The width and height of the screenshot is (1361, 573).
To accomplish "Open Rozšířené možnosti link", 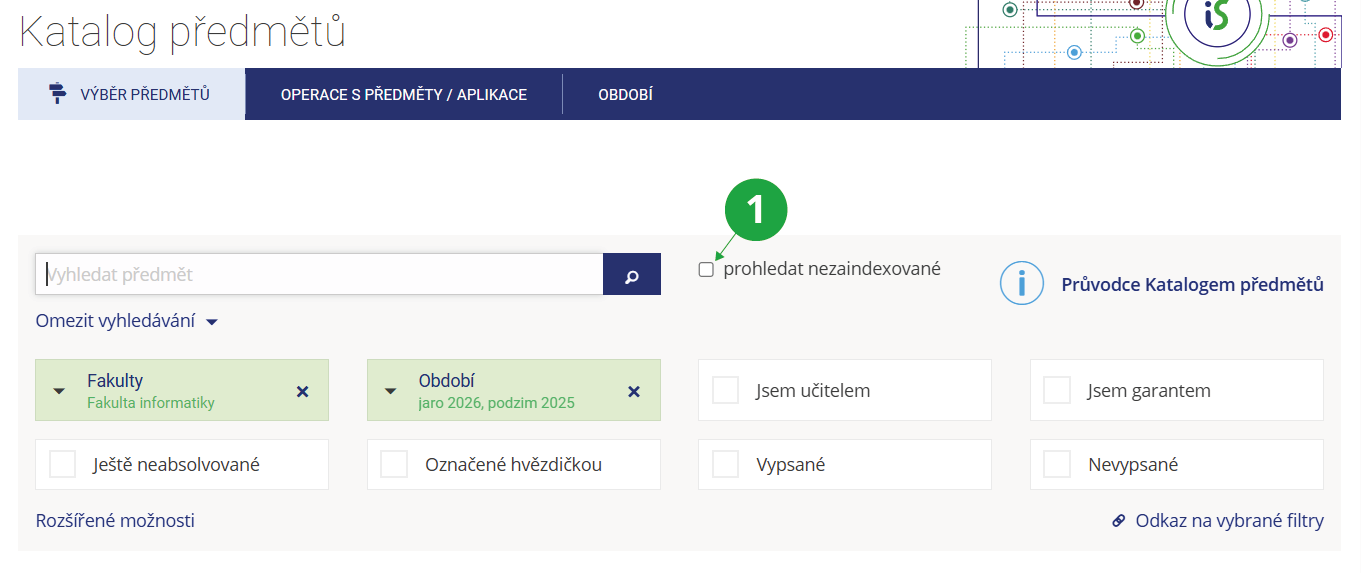I will 115,521.
